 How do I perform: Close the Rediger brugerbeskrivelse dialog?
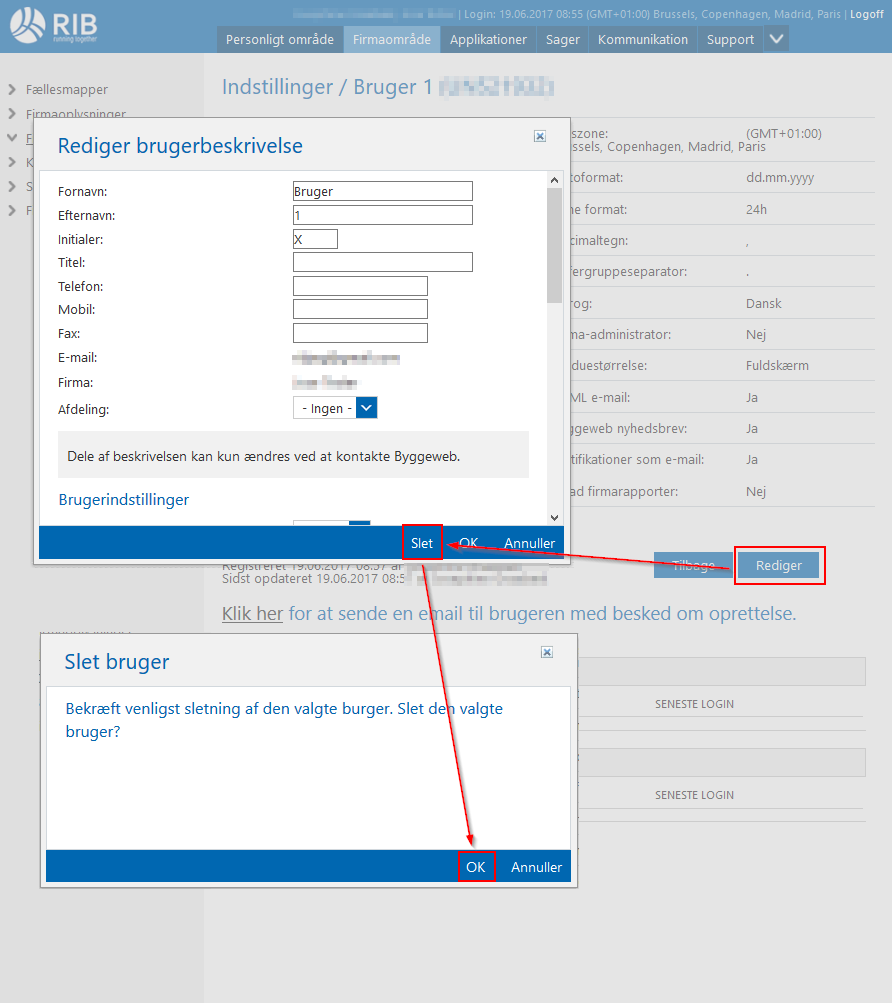click(540, 136)
